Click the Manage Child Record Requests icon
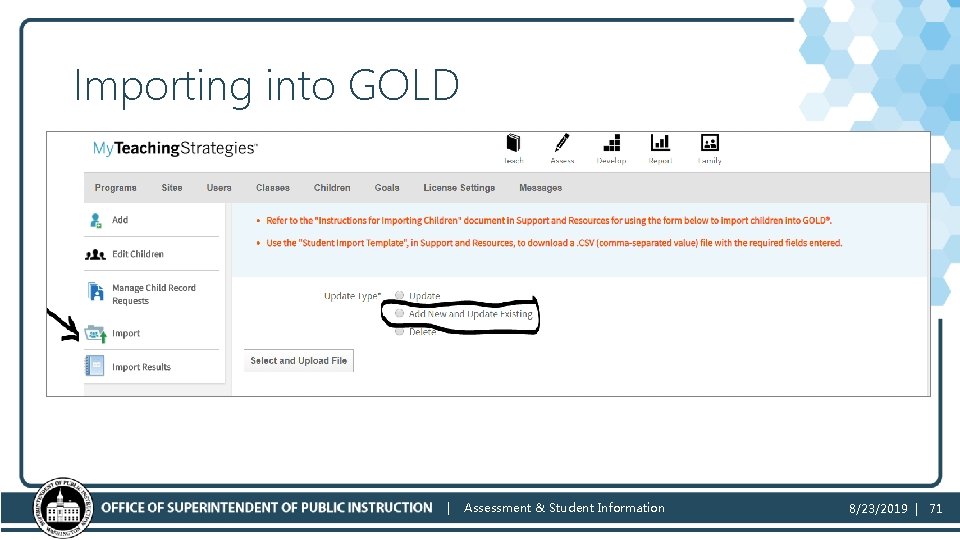960x540 pixels. click(96, 291)
